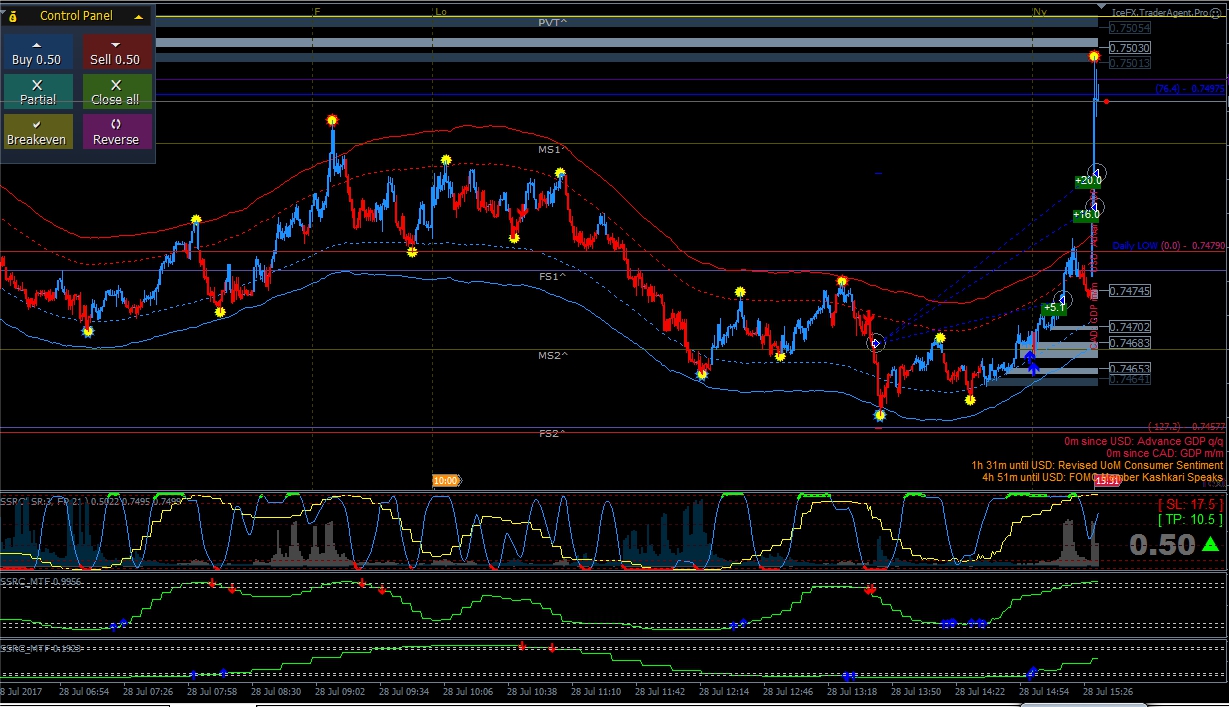Click the 0.74653 price label

[x=1130, y=369]
